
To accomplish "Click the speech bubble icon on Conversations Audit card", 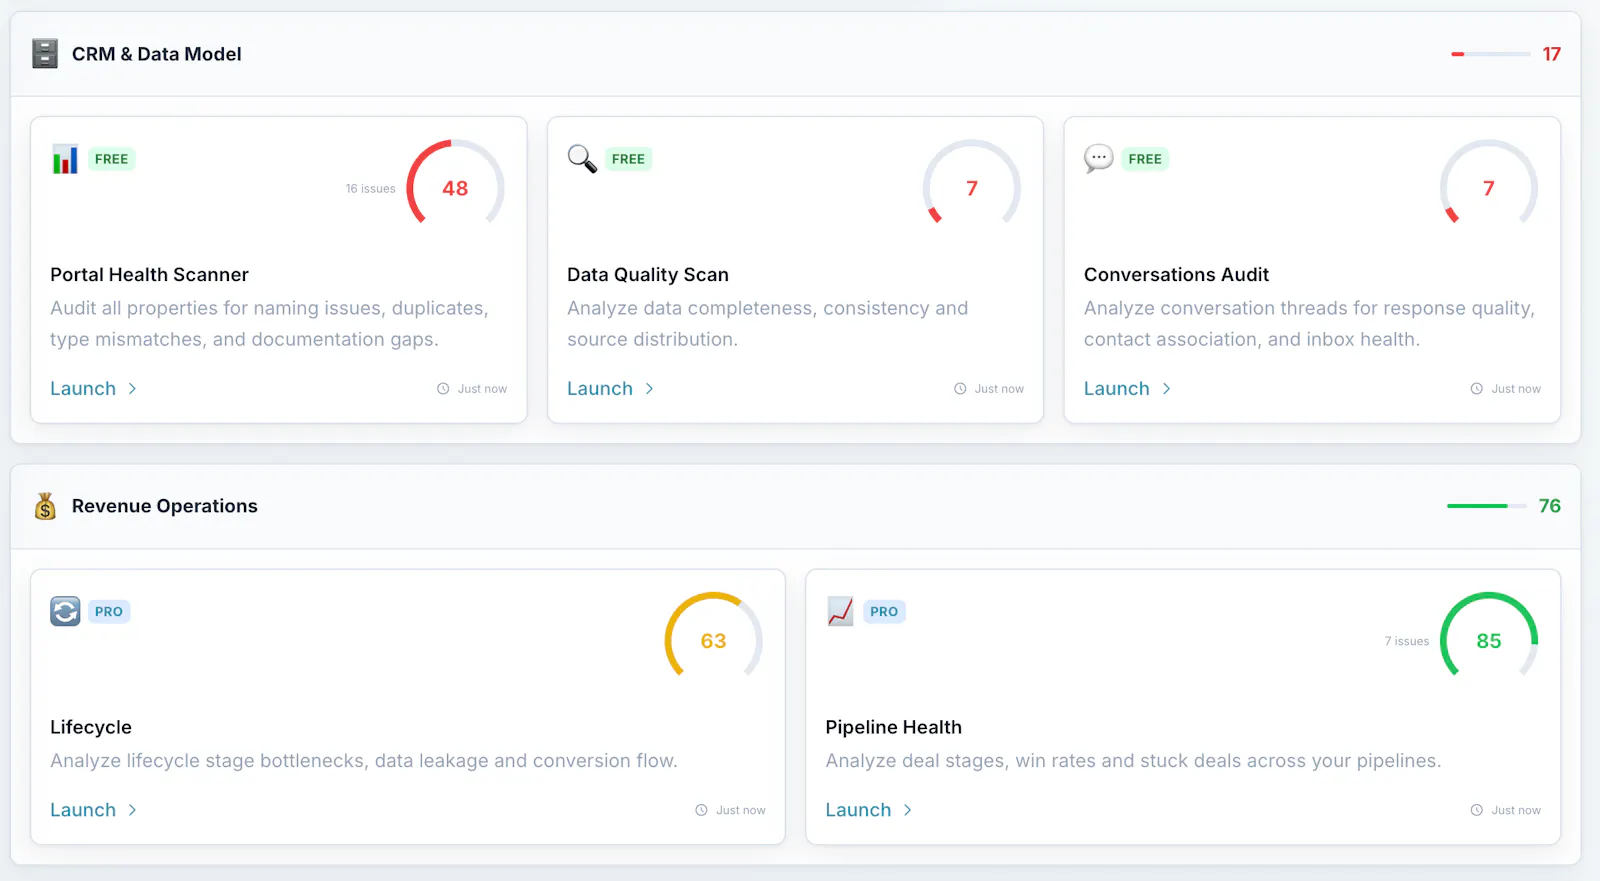I will point(1098,159).
